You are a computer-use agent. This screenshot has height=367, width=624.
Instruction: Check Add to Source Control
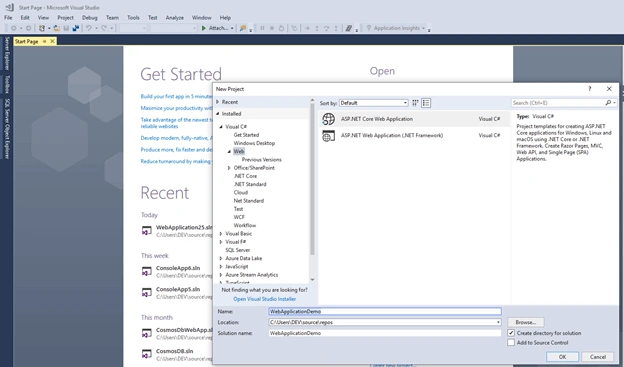511,342
